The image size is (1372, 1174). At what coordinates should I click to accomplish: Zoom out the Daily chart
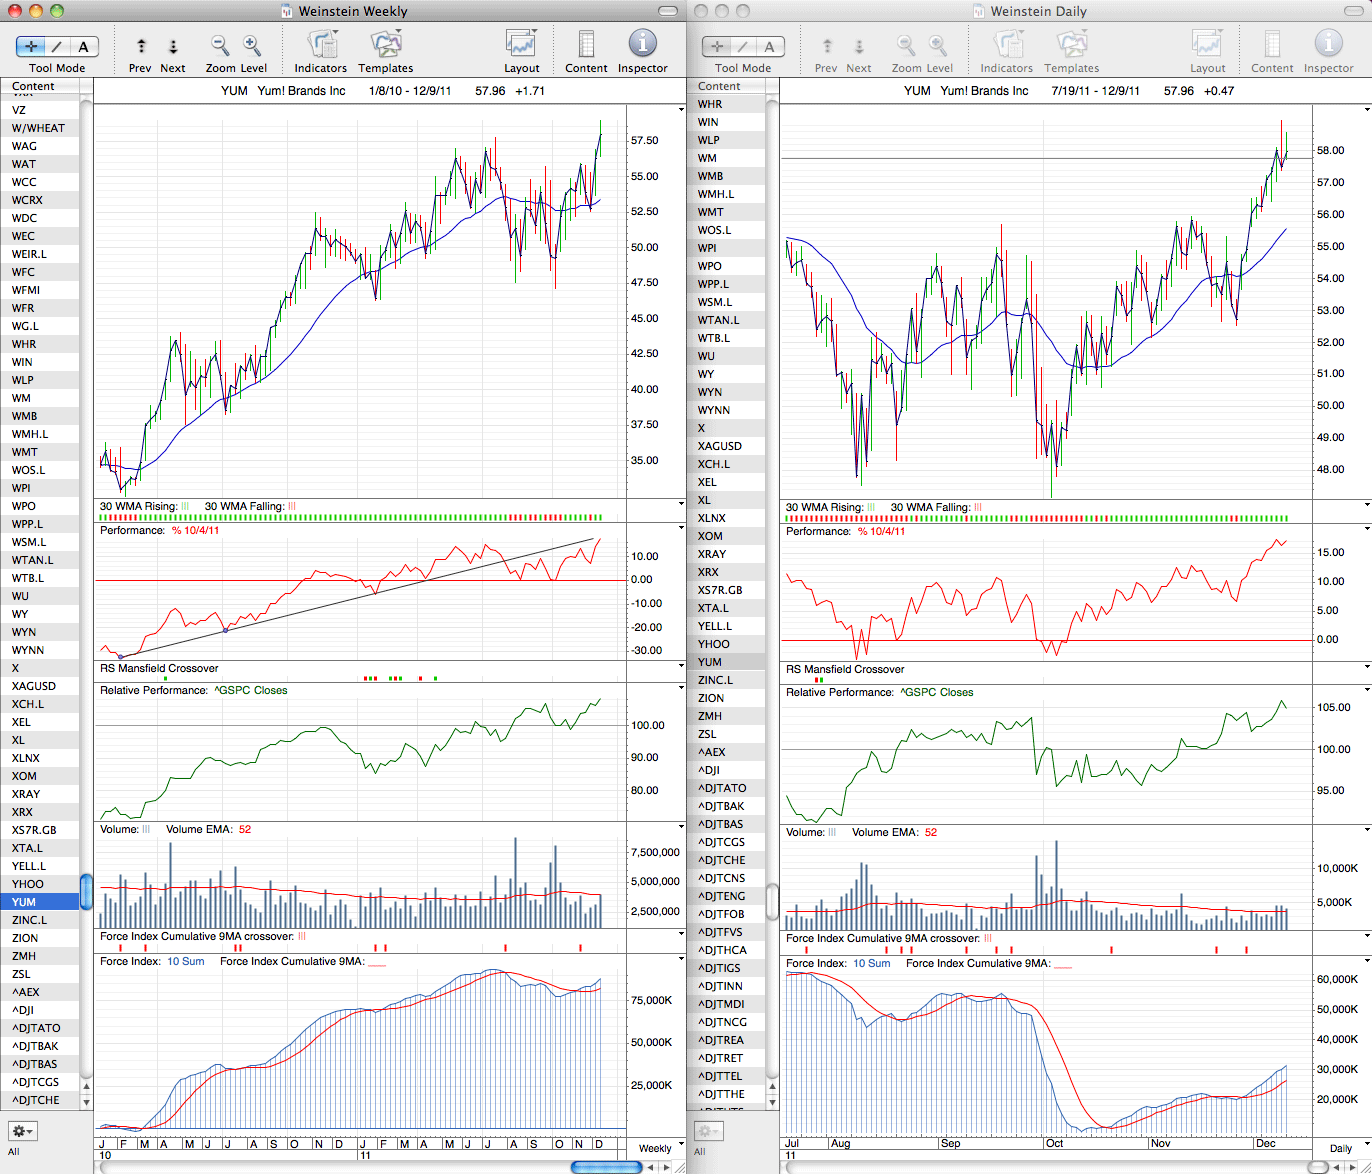point(906,46)
